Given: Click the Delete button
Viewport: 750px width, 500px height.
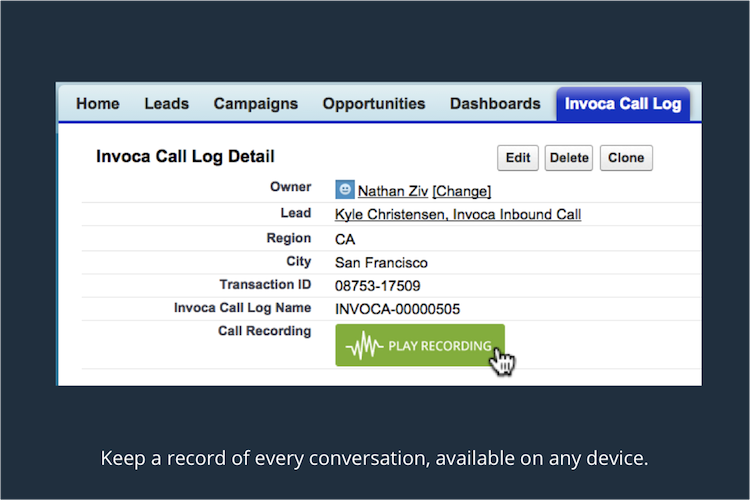Looking at the screenshot, I should point(569,158).
